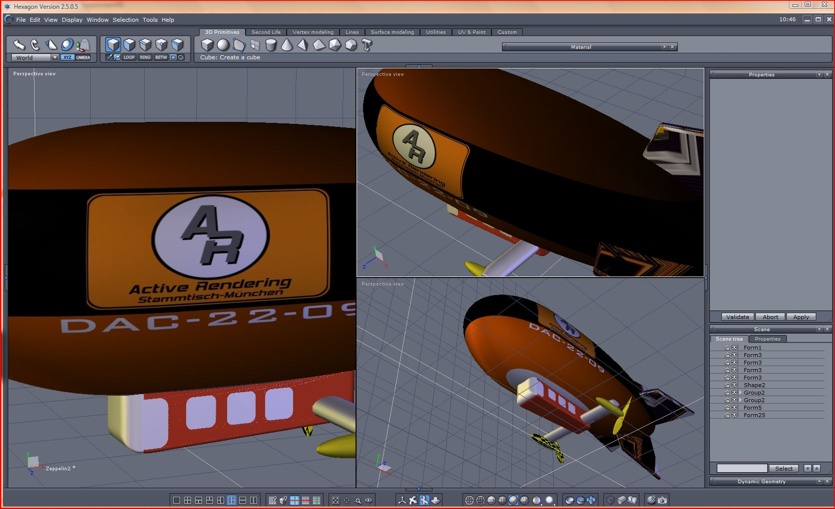Viewport: 835px width, 509px height.
Task: Create a cone primitive
Action: coord(286,45)
